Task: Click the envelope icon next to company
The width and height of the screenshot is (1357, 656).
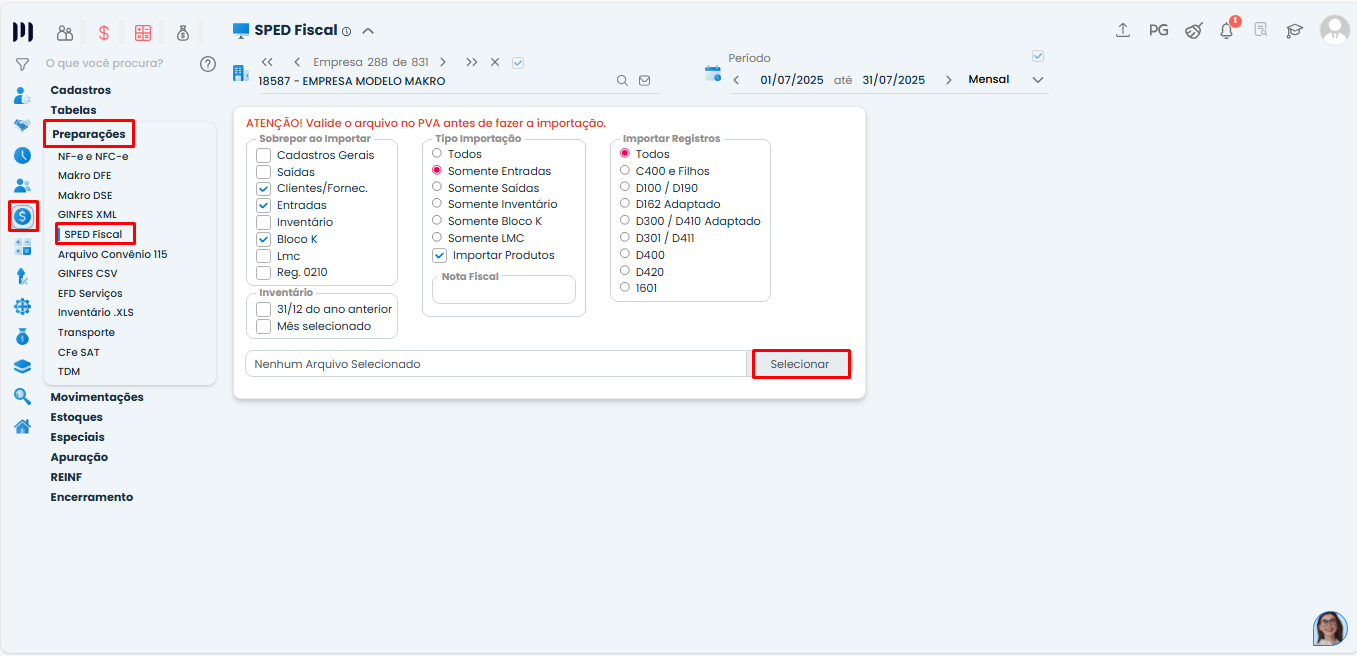Action: pyautogui.click(x=645, y=81)
